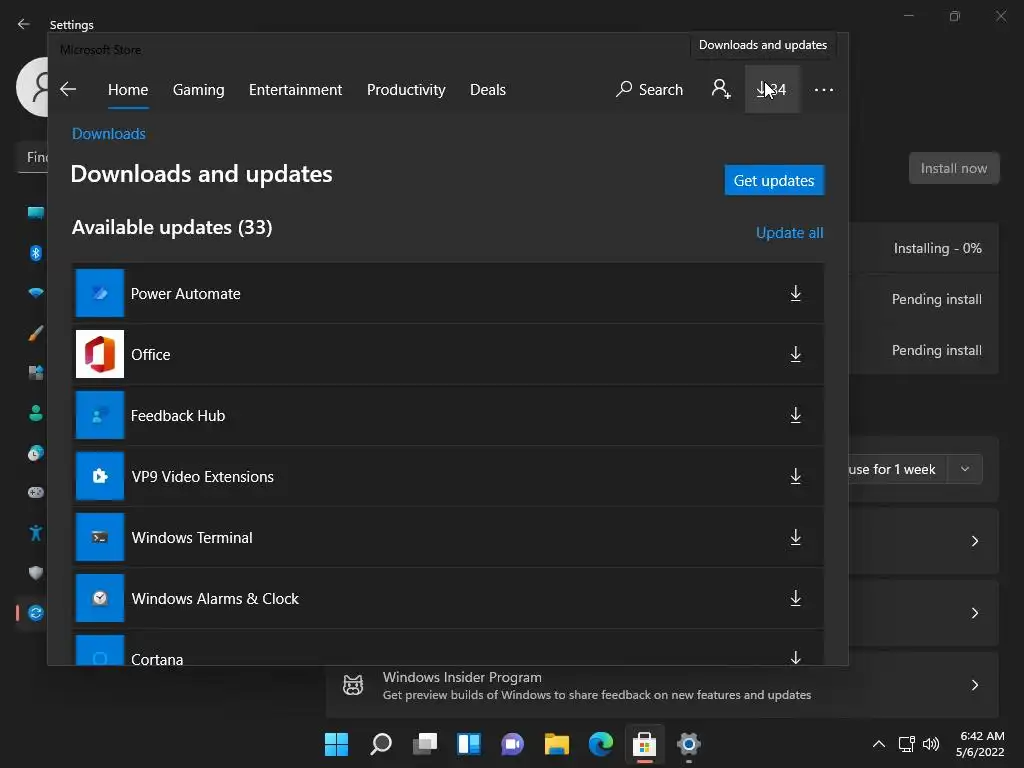Switch to the Productivity tab
This screenshot has height=768, width=1024.
coord(406,89)
